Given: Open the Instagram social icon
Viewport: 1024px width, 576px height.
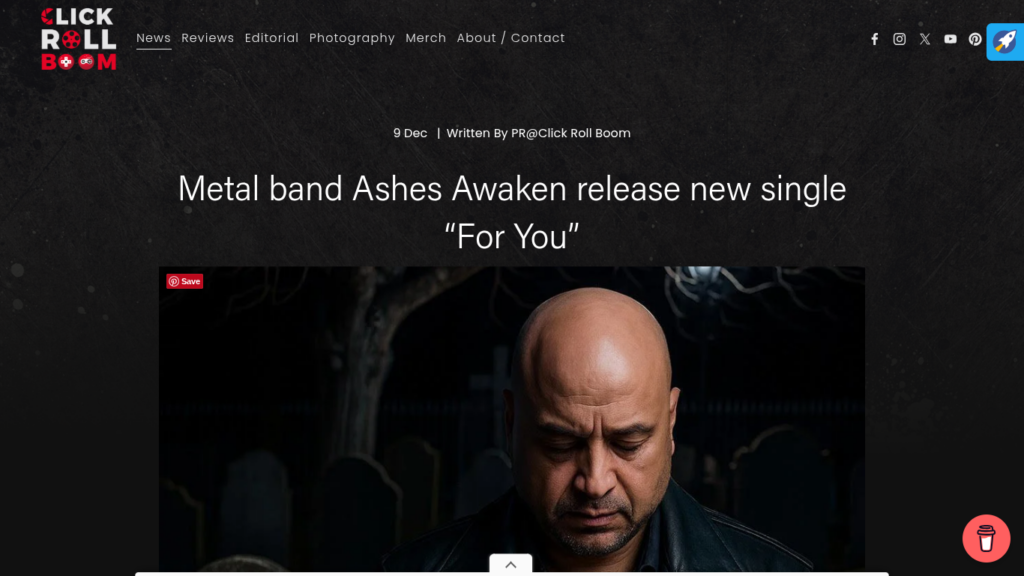Looking at the screenshot, I should 899,39.
